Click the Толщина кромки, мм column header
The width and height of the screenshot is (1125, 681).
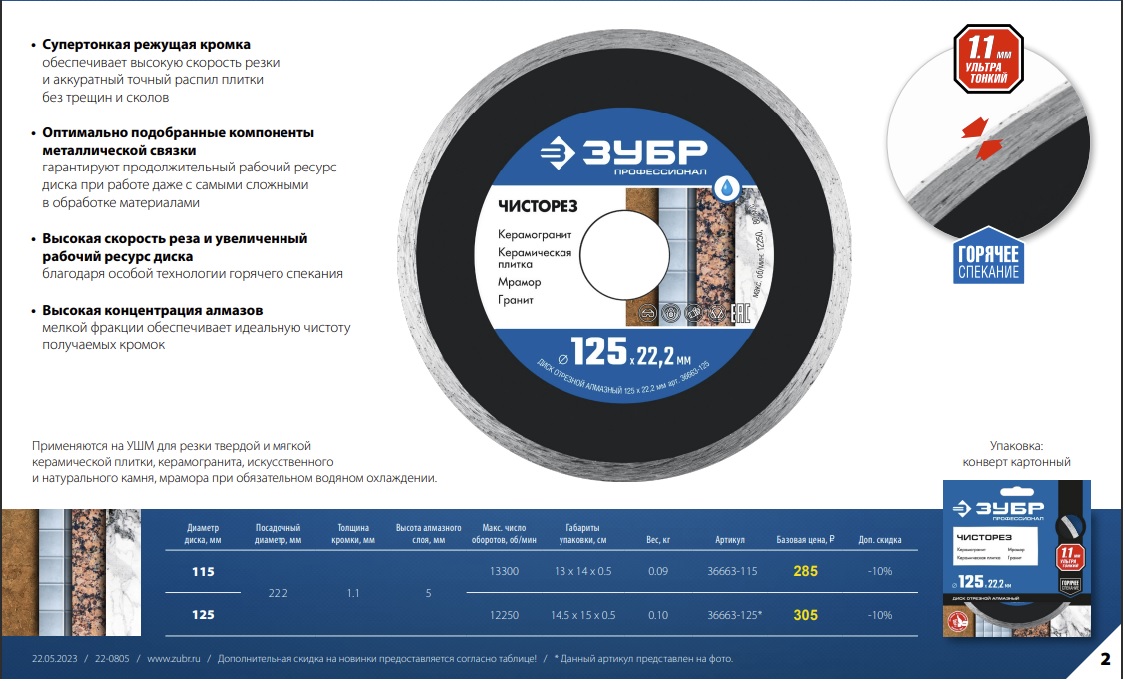353,534
